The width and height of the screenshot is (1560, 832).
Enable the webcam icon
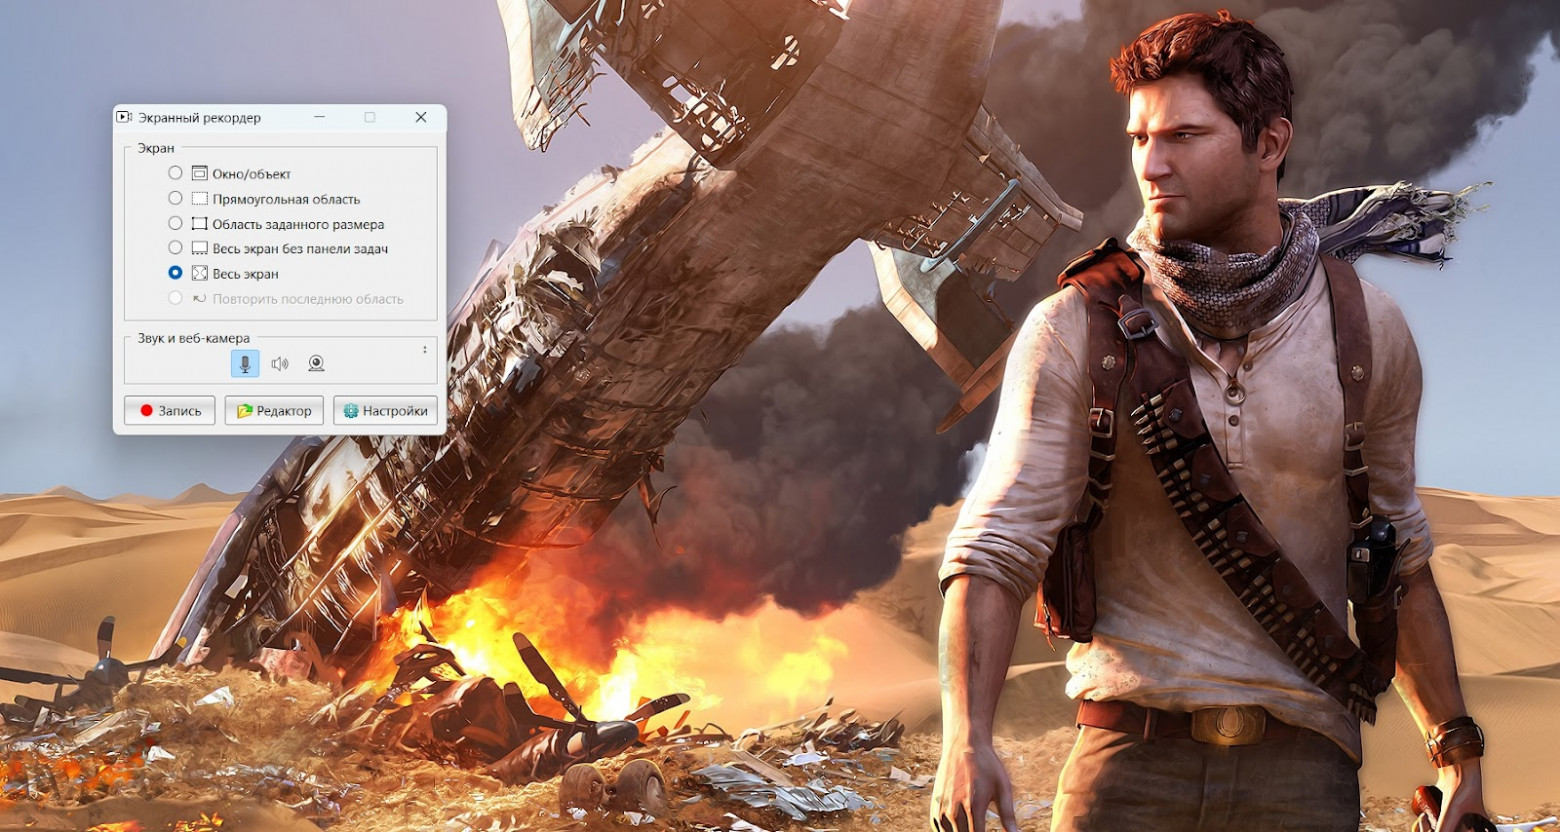[x=316, y=364]
